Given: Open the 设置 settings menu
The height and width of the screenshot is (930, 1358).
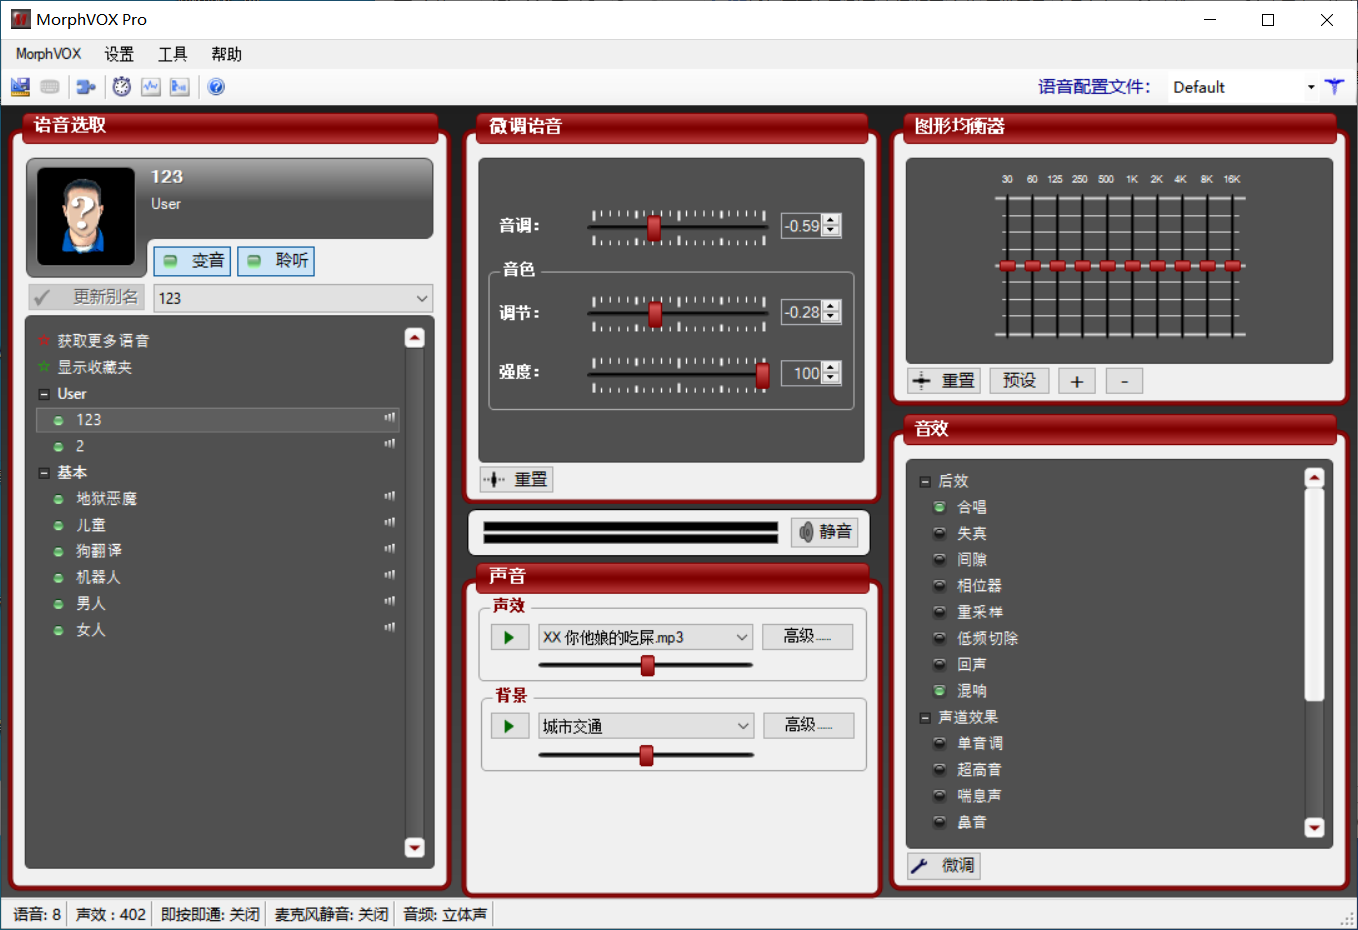Looking at the screenshot, I should [119, 54].
